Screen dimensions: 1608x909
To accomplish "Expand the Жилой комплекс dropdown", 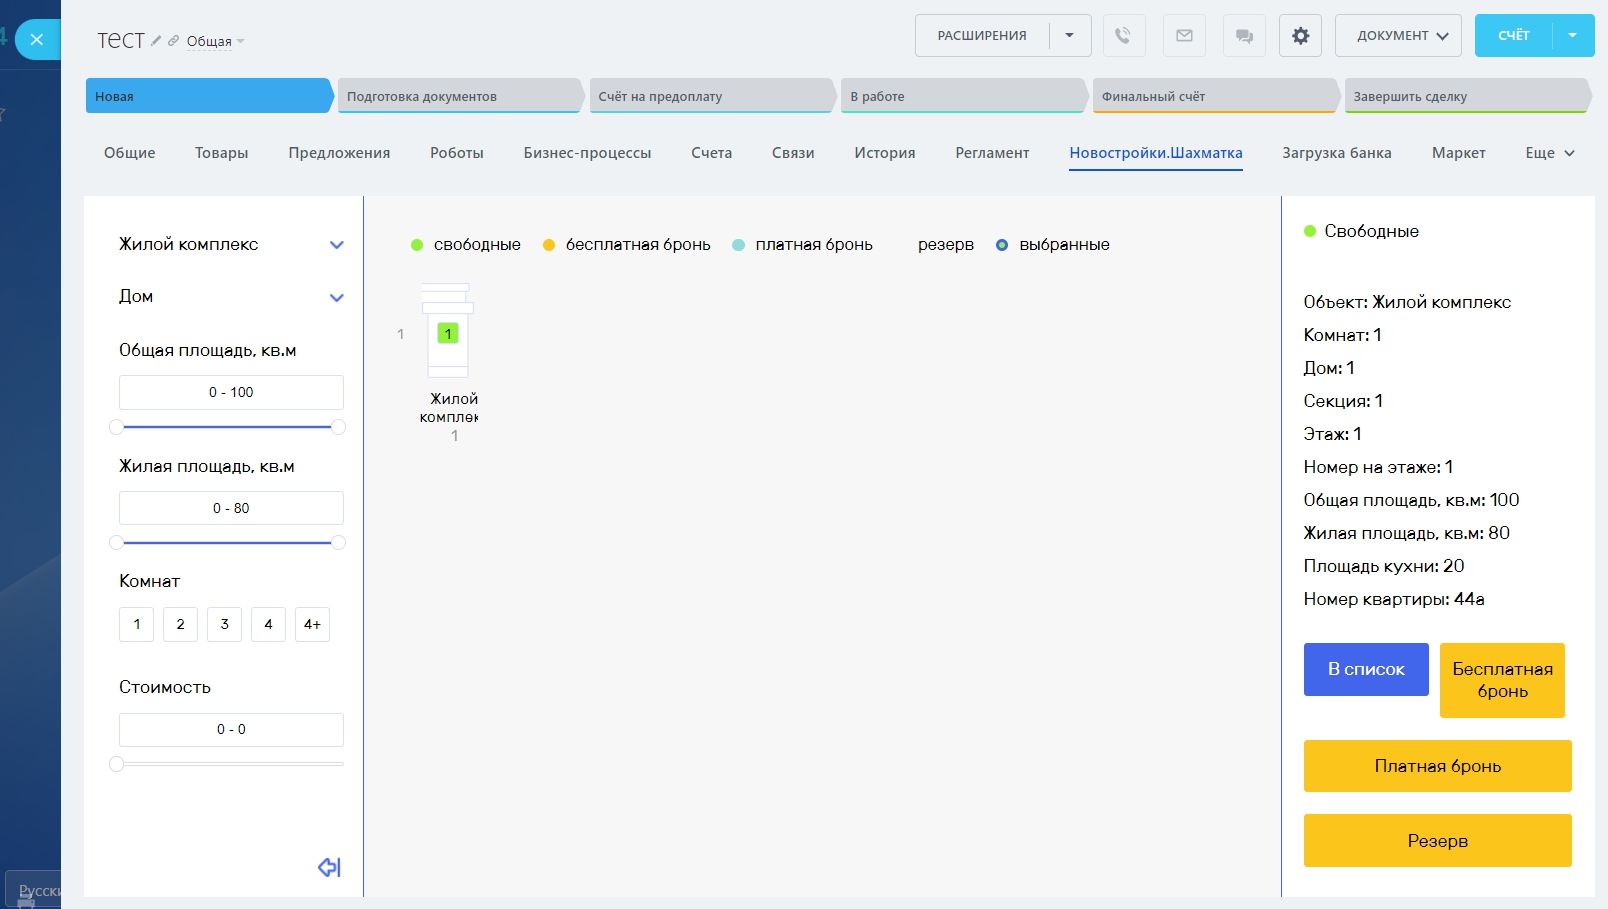I will click(336, 245).
